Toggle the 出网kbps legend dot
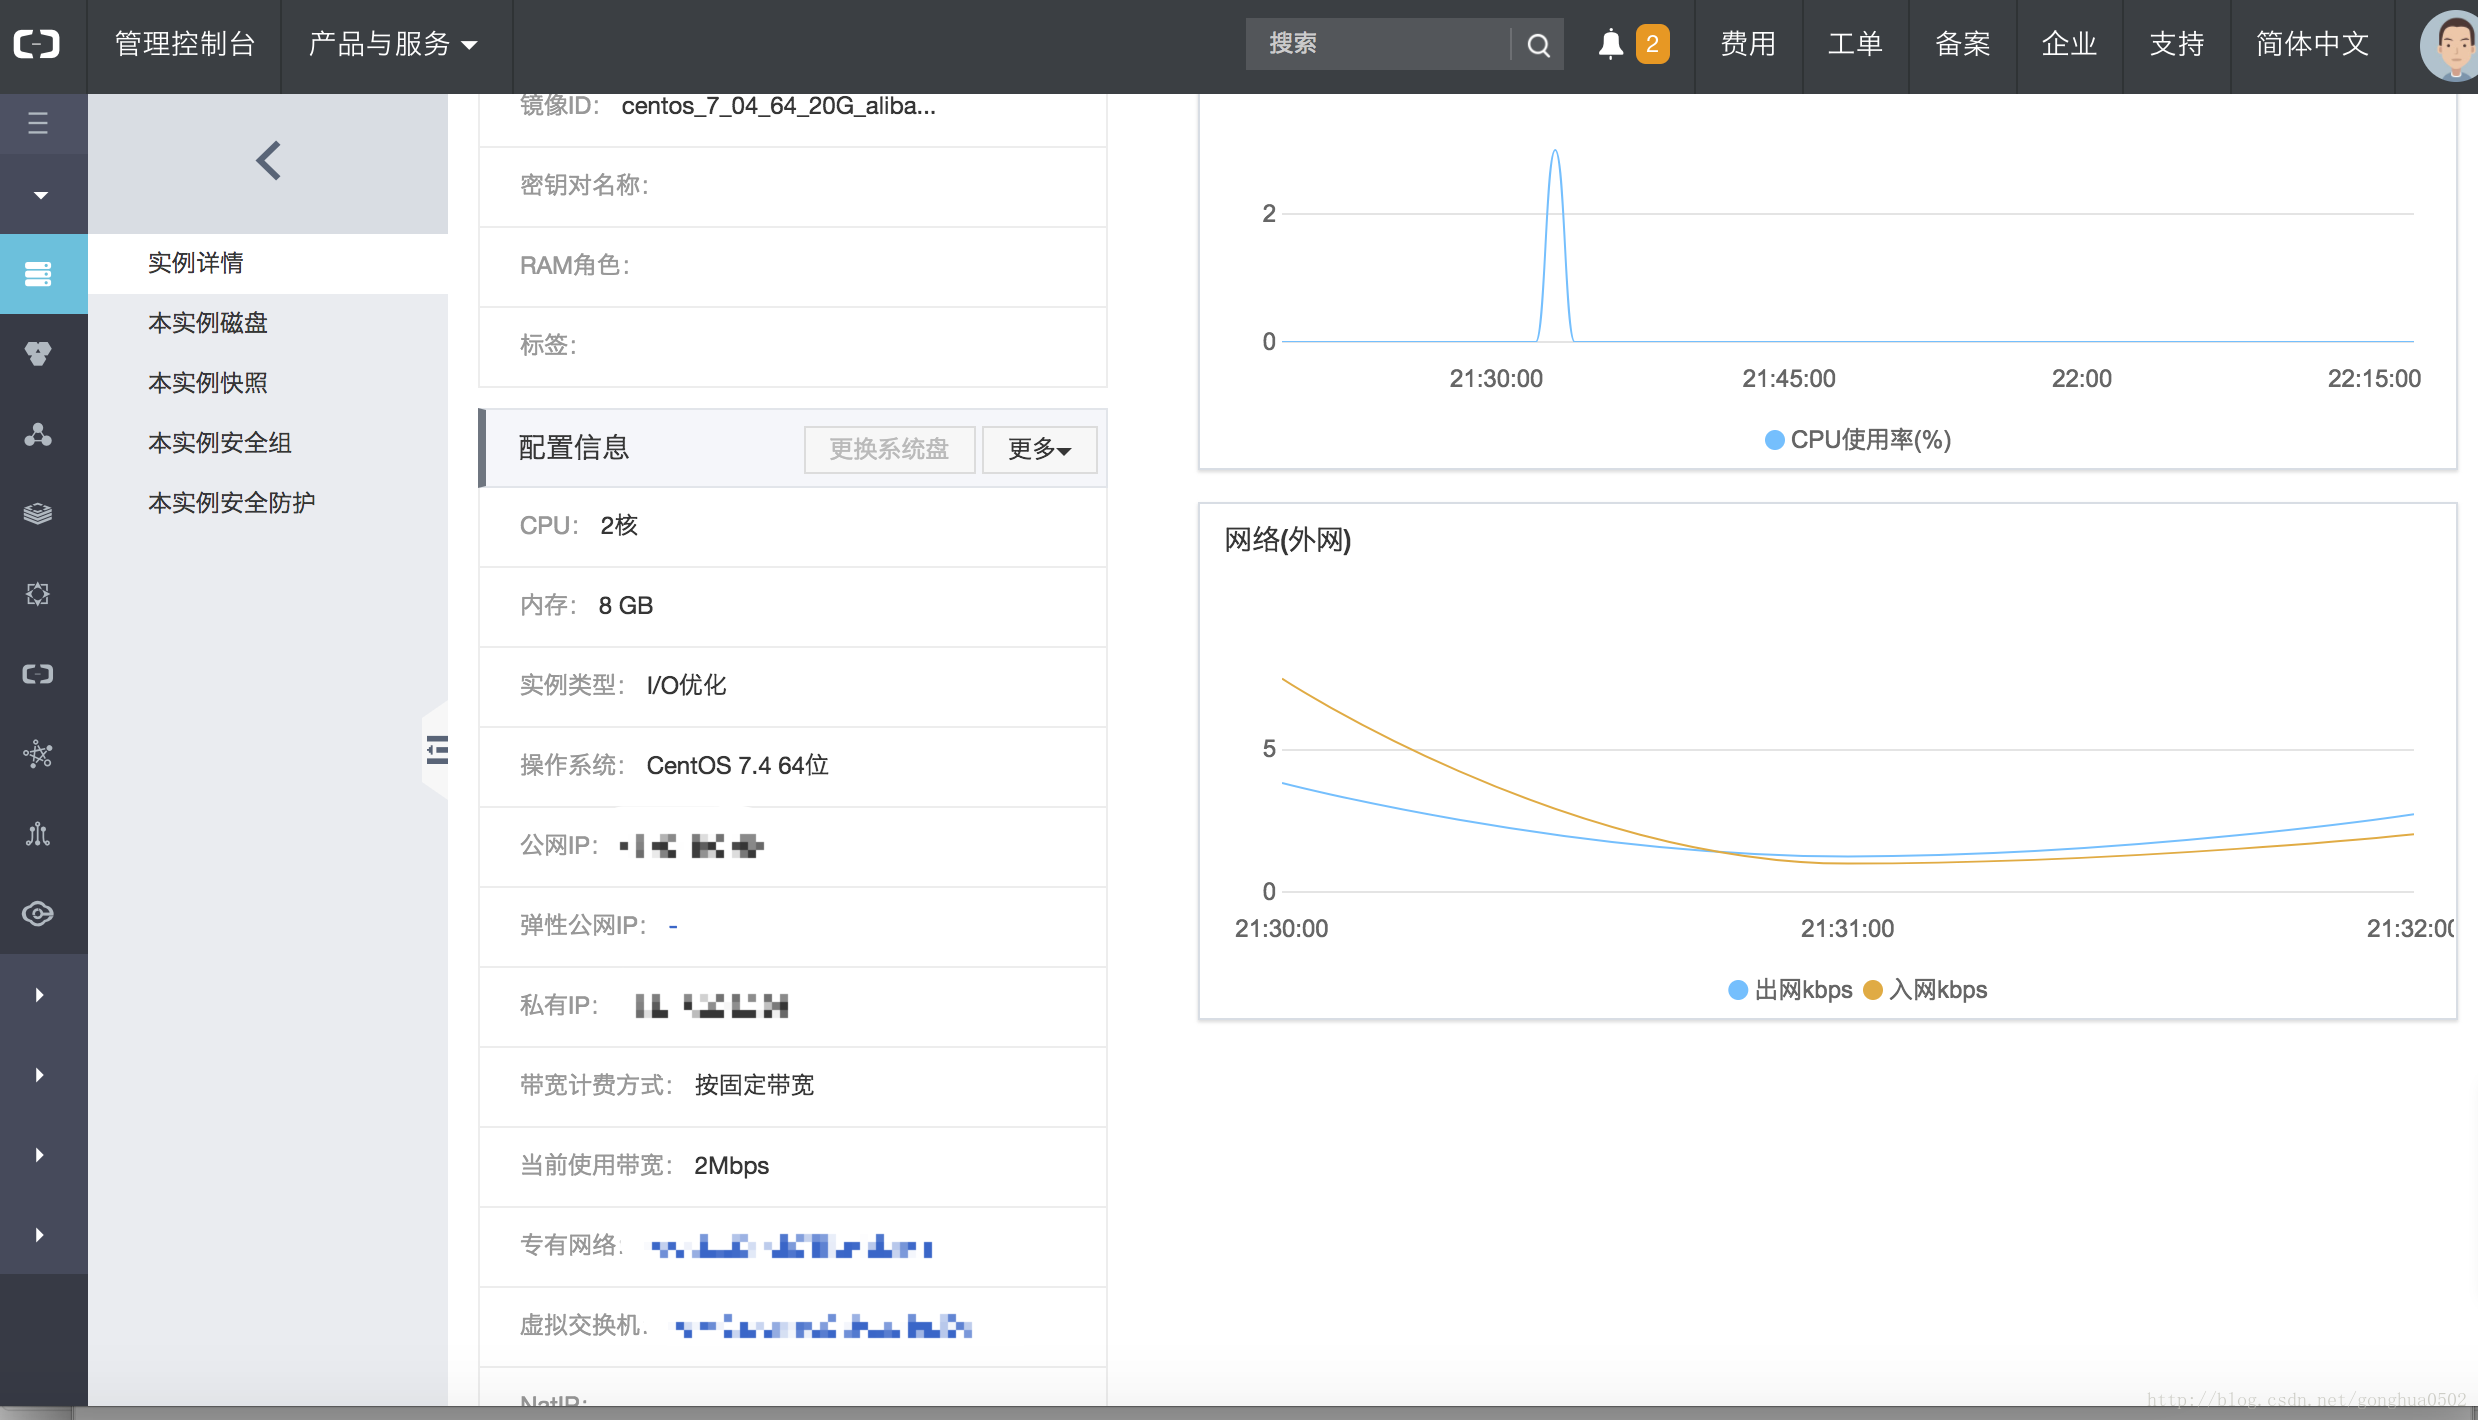 (x=1738, y=990)
